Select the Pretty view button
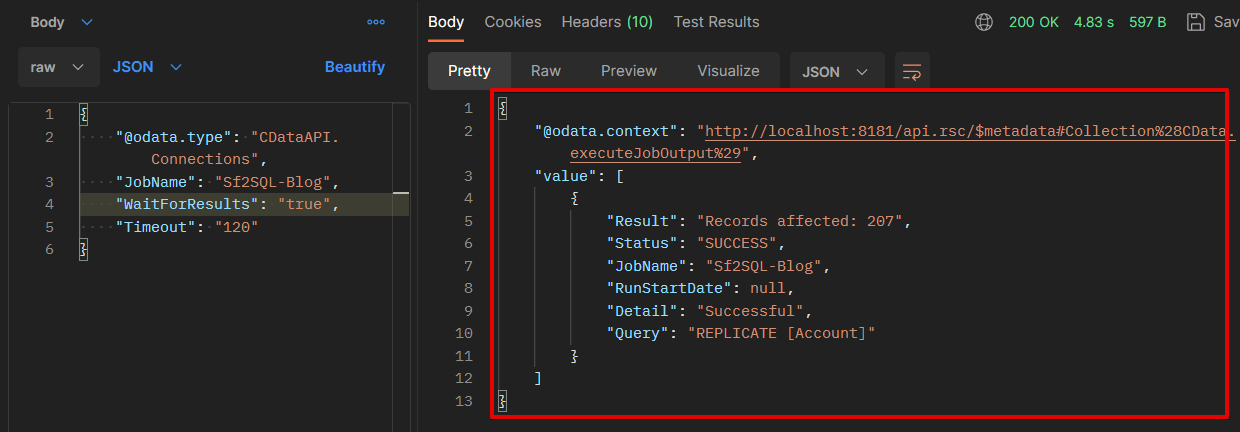The image size is (1240, 432). pyautogui.click(x=469, y=71)
